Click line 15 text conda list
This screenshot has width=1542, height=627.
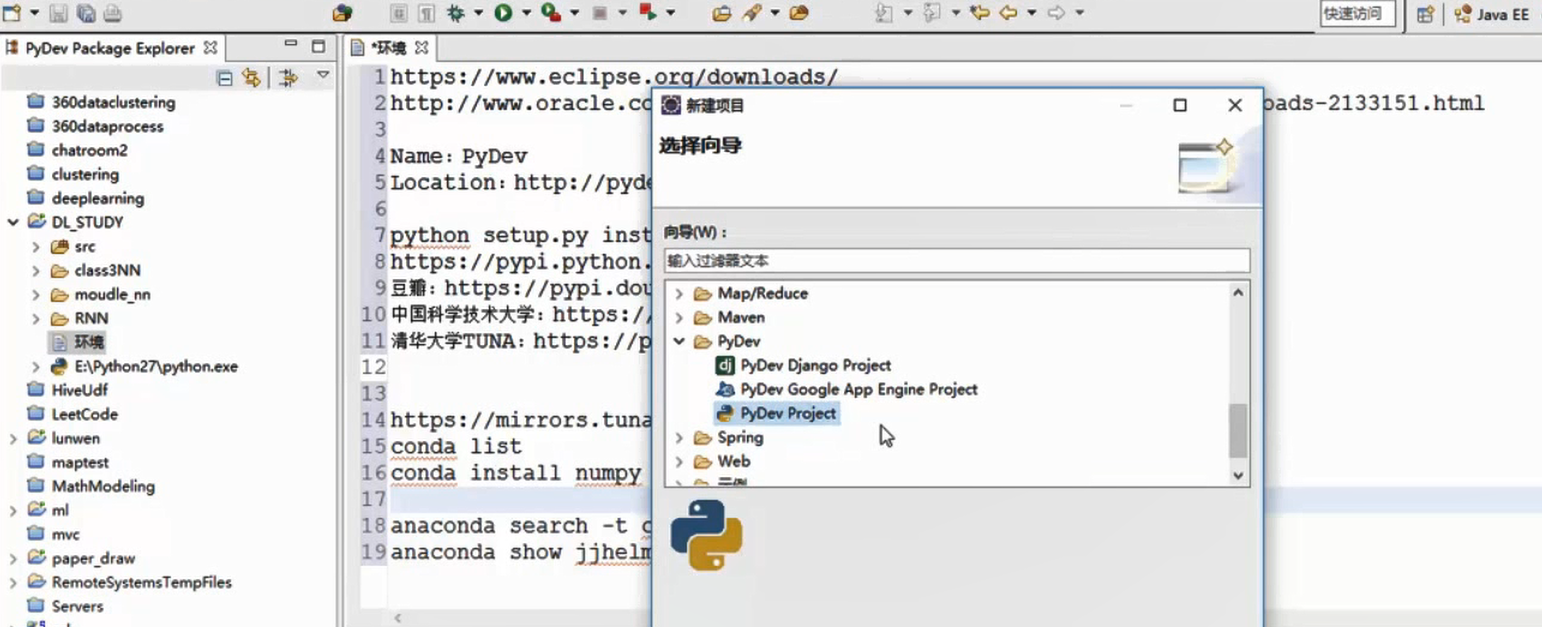coord(456,446)
